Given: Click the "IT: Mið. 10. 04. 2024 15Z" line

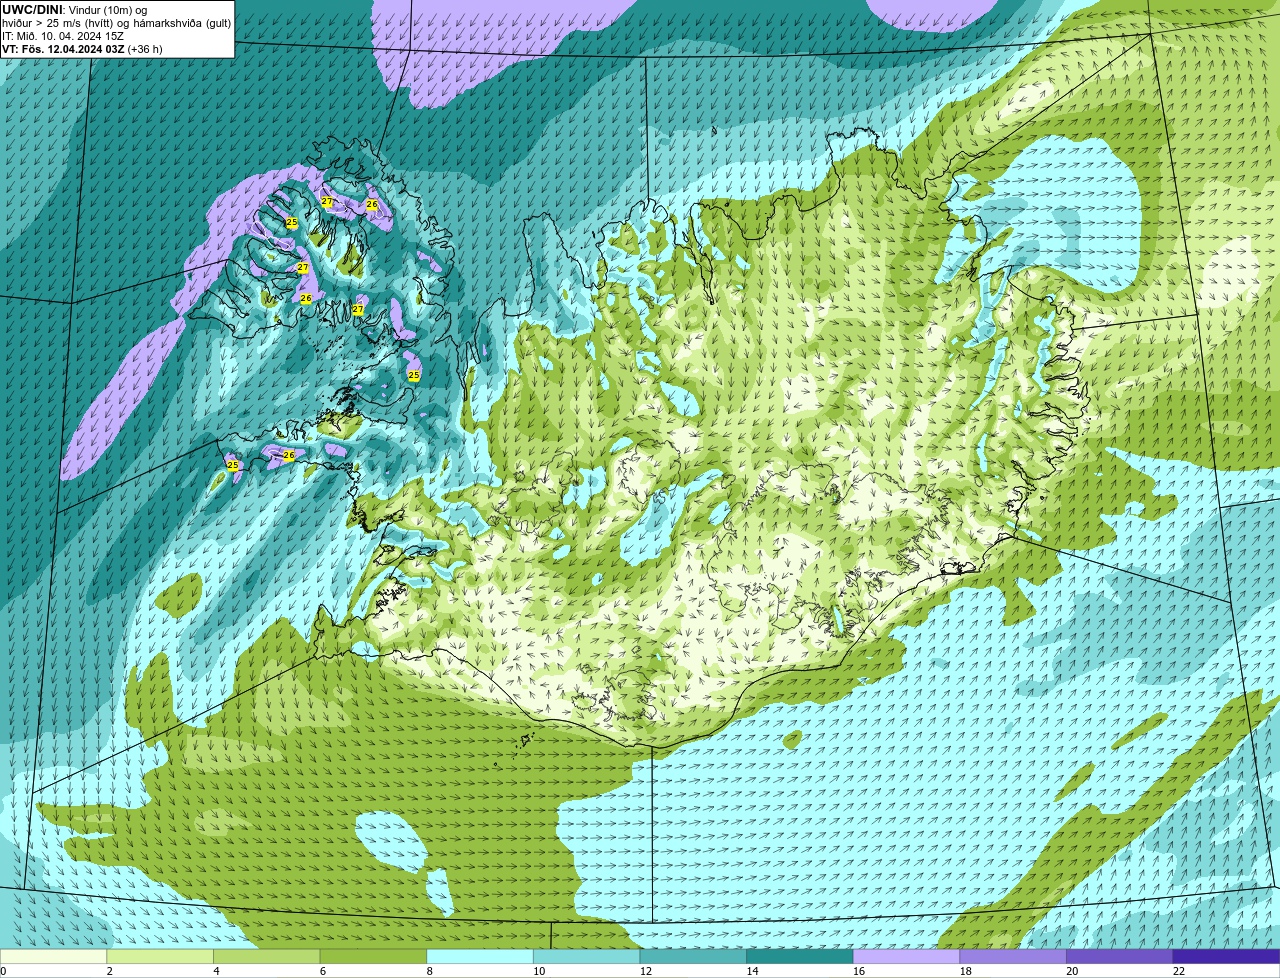Looking at the screenshot, I should [63, 35].
